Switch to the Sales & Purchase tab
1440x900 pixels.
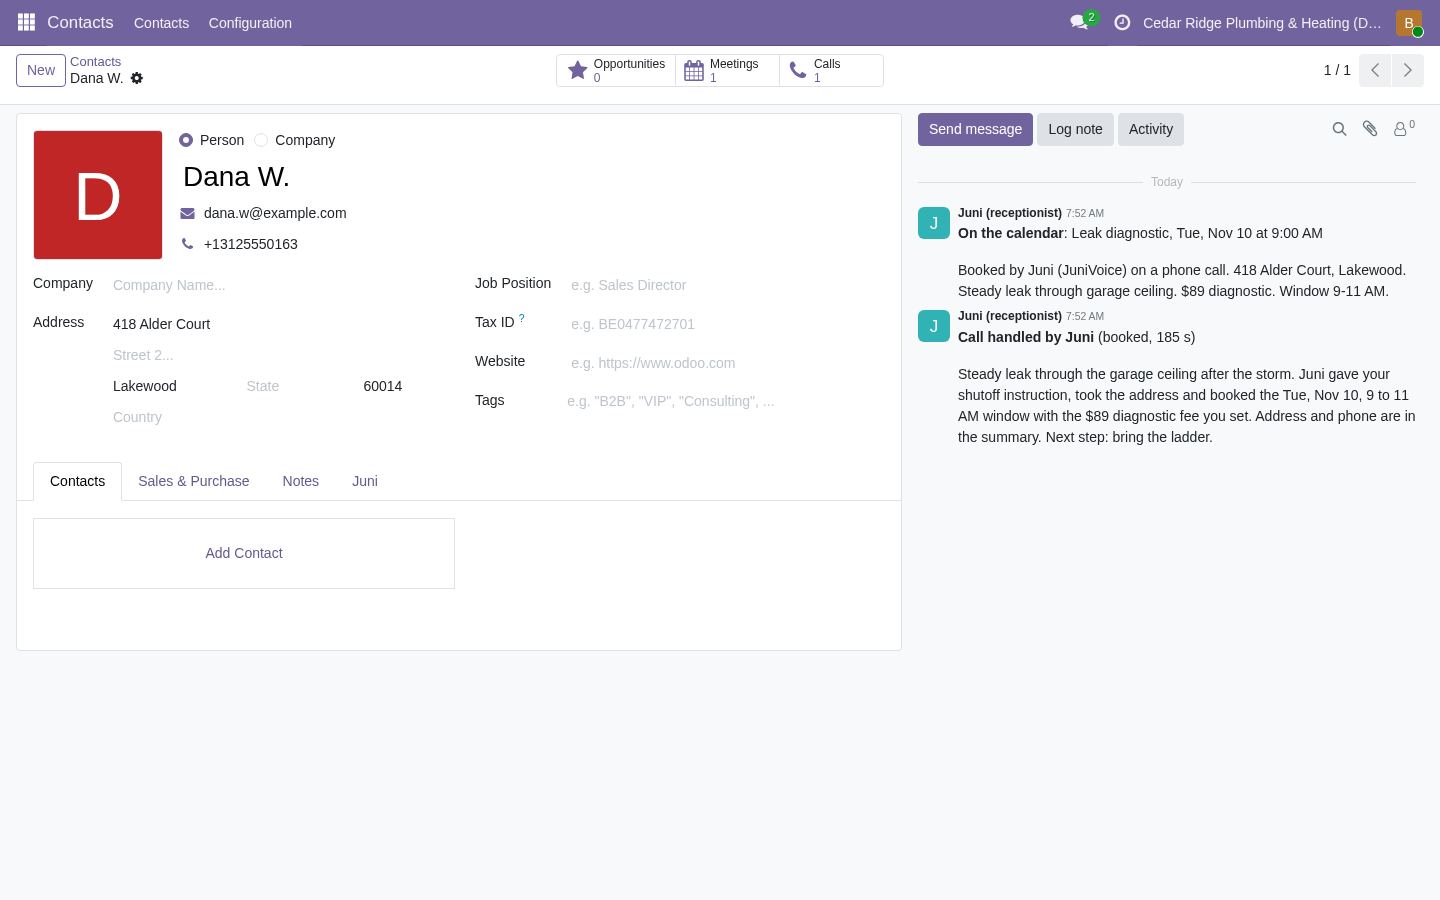pyautogui.click(x=193, y=481)
